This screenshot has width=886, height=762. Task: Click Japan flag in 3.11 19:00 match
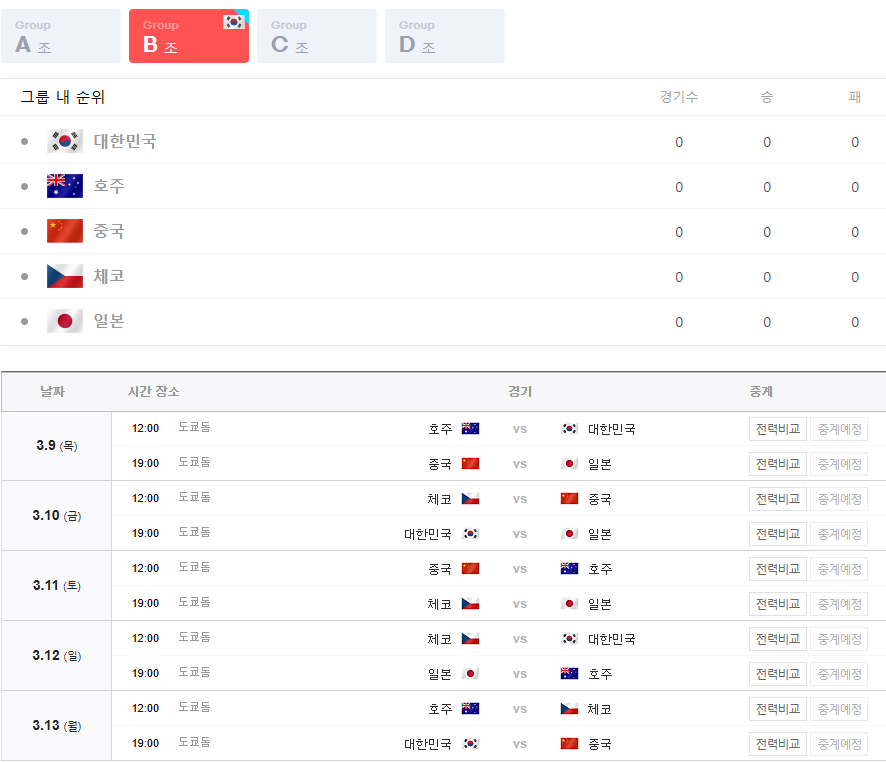point(569,604)
